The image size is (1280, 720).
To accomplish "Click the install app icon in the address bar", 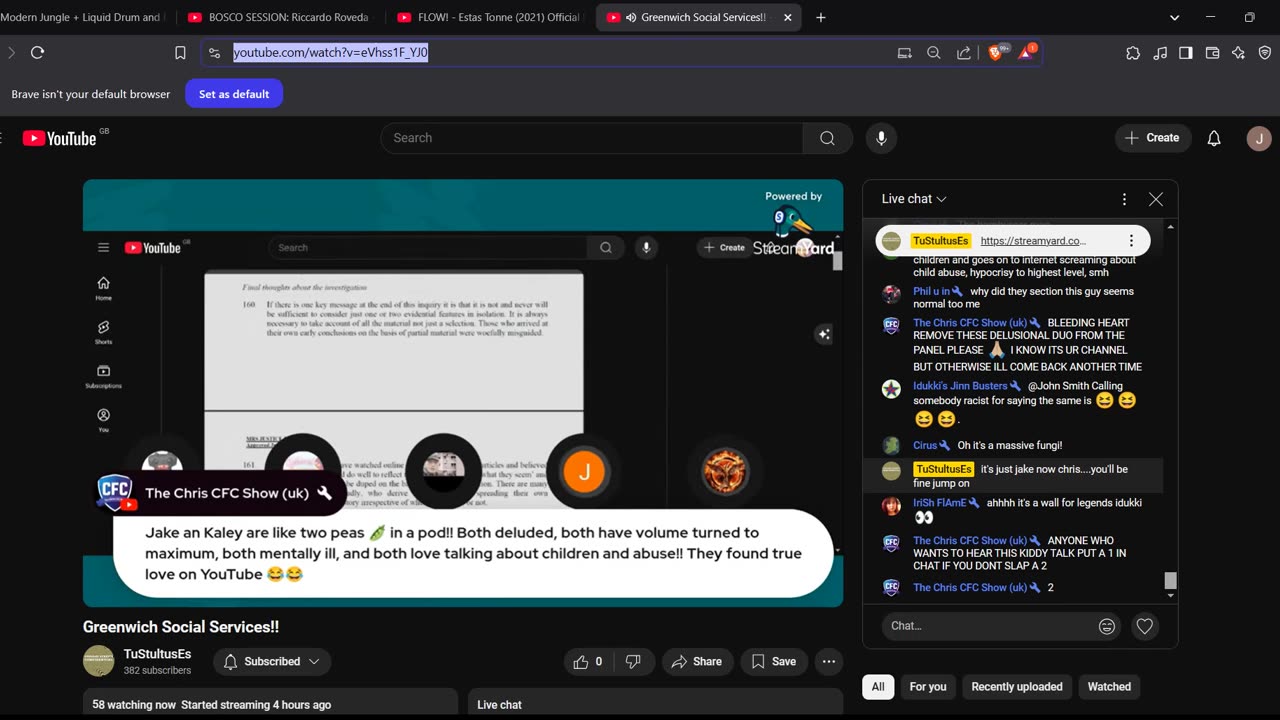I will [904, 53].
